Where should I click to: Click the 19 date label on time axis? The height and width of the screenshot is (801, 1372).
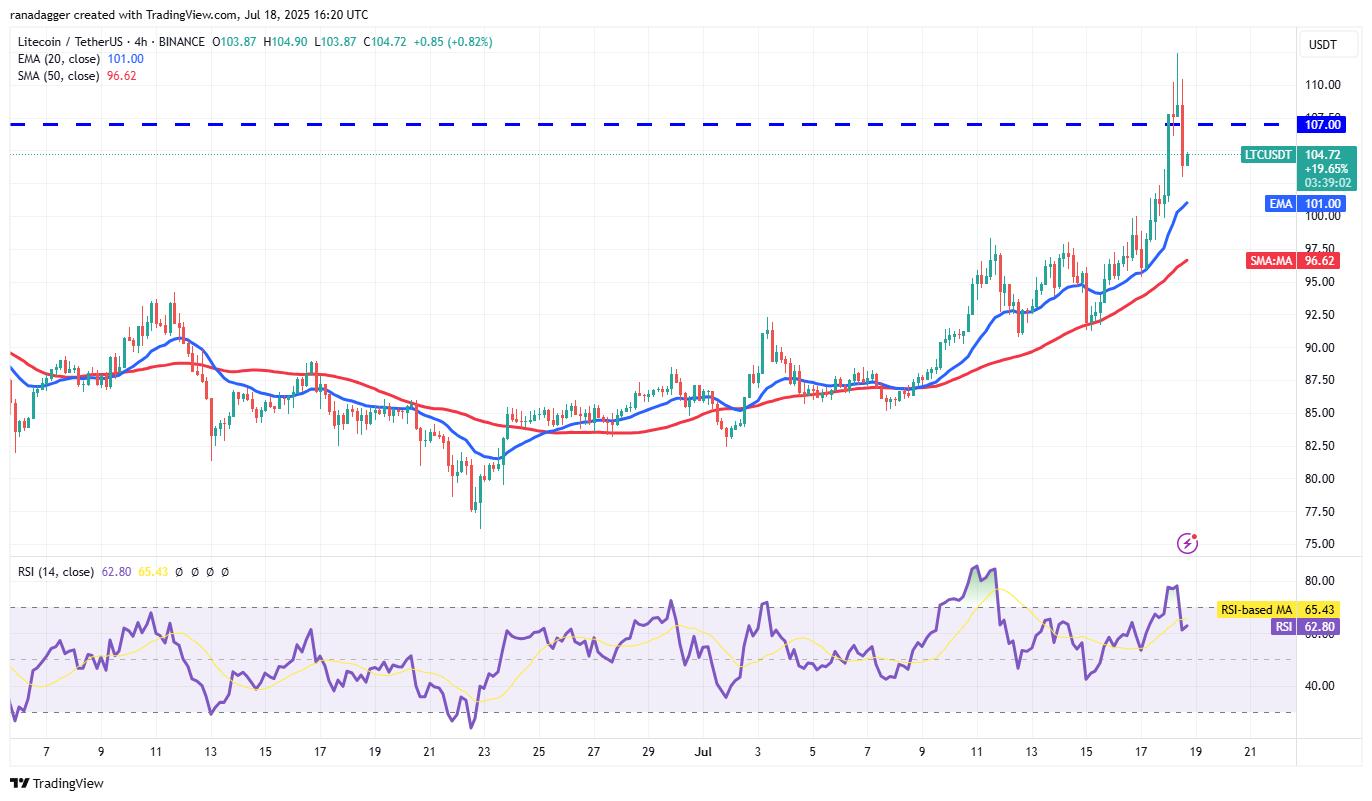point(1195,750)
